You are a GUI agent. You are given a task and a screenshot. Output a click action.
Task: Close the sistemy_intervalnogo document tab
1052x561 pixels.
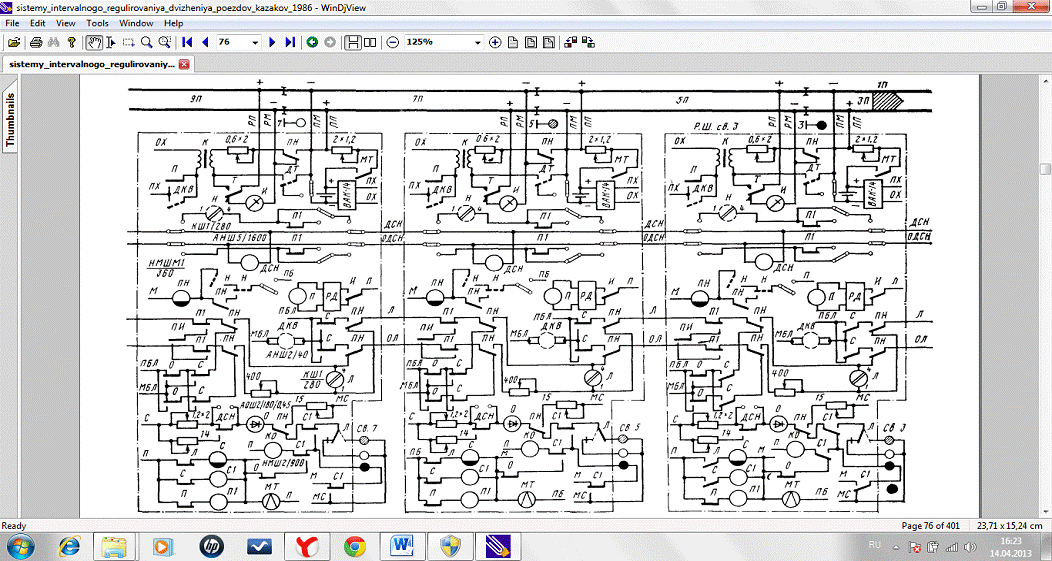click(x=184, y=63)
